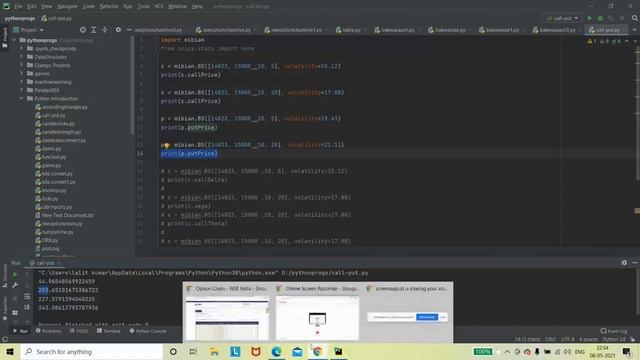The width and height of the screenshot is (640, 360).
Task: Toggle tool window bars icon at bottom-left corner
Action: [x=4, y=339]
